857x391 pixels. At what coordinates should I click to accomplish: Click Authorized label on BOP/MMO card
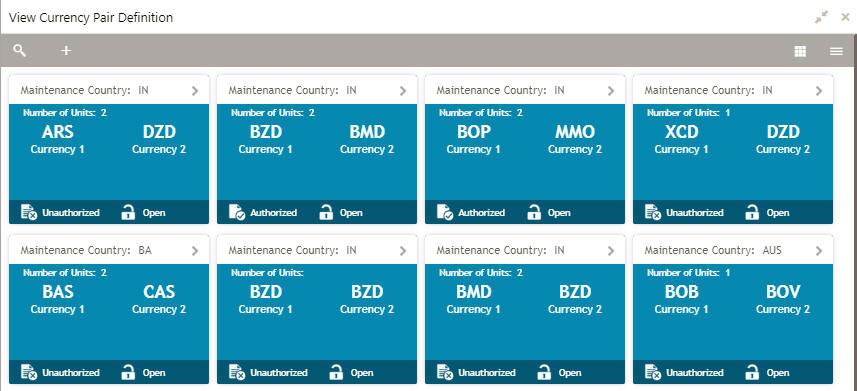pyautogui.click(x=482, y=213)
